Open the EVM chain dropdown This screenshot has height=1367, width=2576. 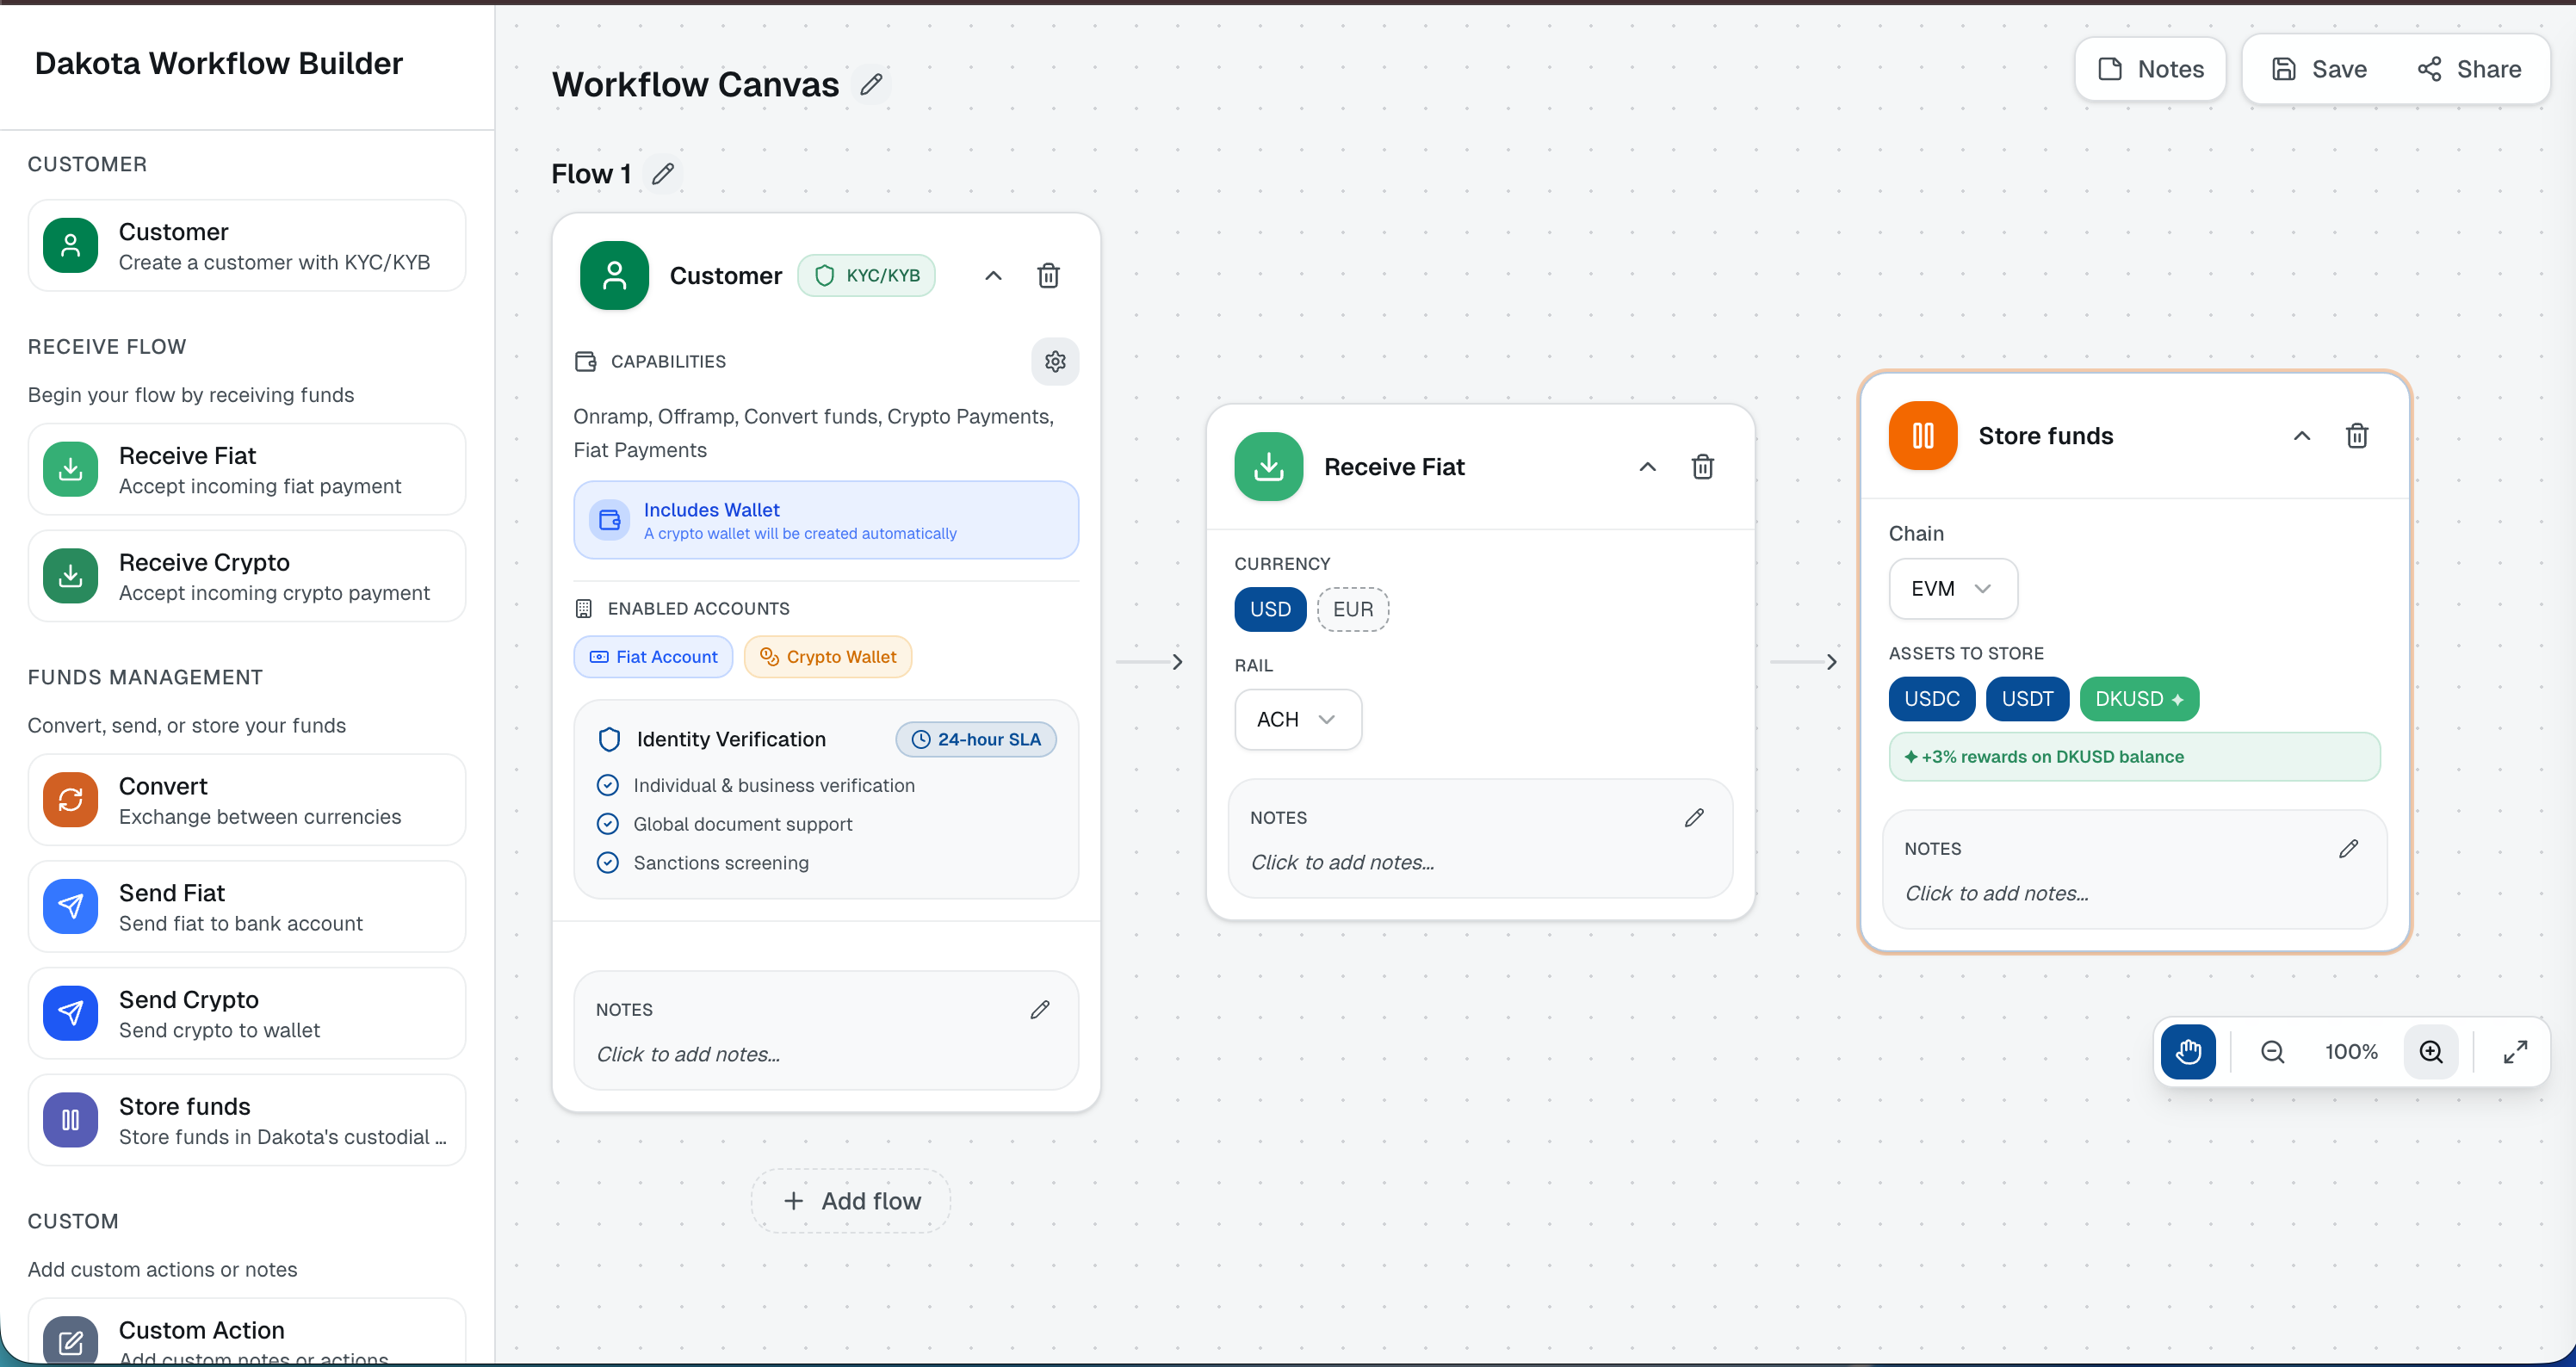pos(1951,588)
